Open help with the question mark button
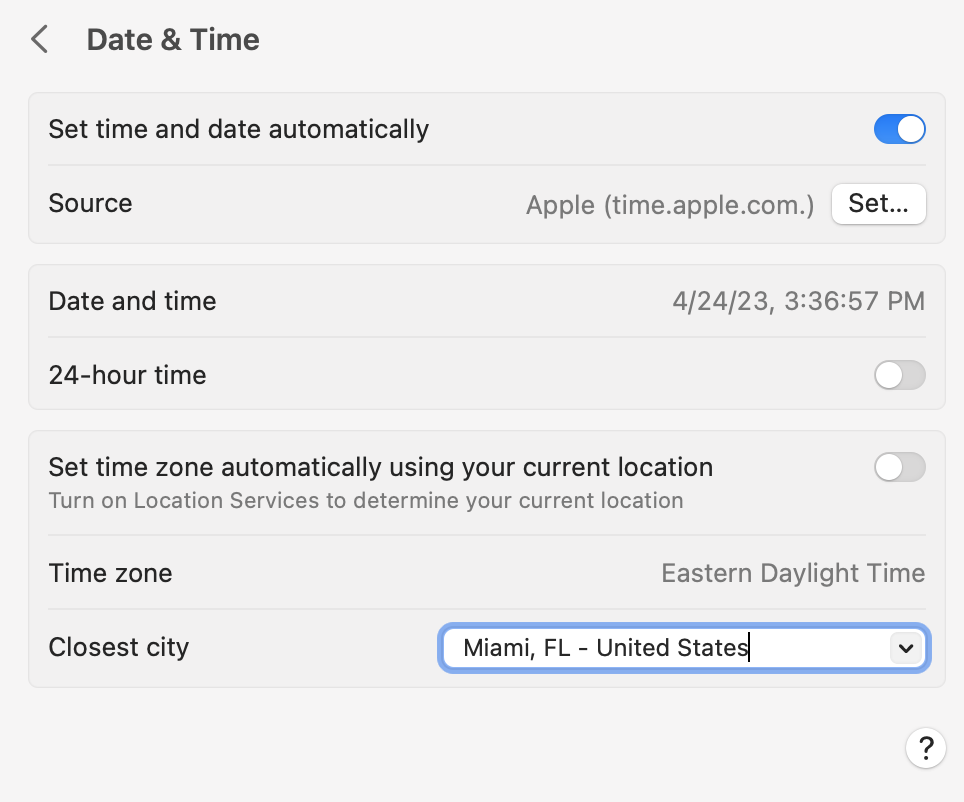Image resolution: width=964 pixels, height=802 pixels. (x=926, y=747)
